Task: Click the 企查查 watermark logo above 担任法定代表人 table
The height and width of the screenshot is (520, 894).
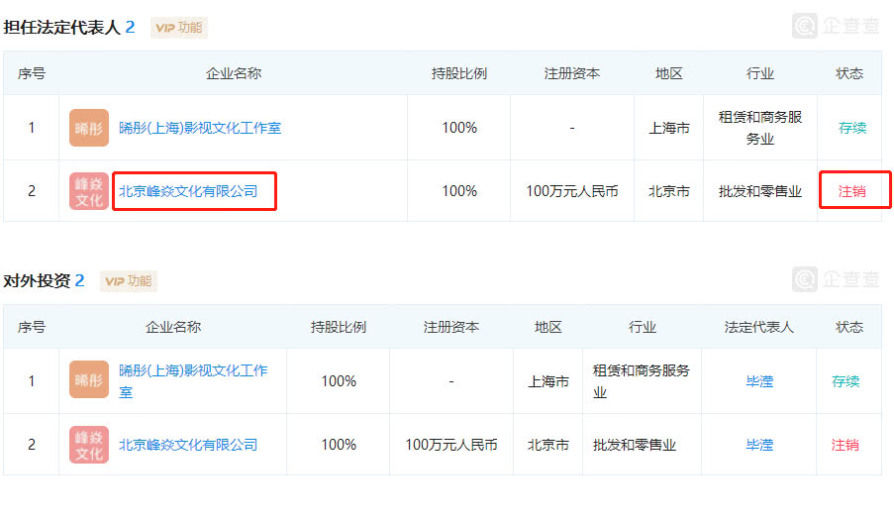Action: 836,26
